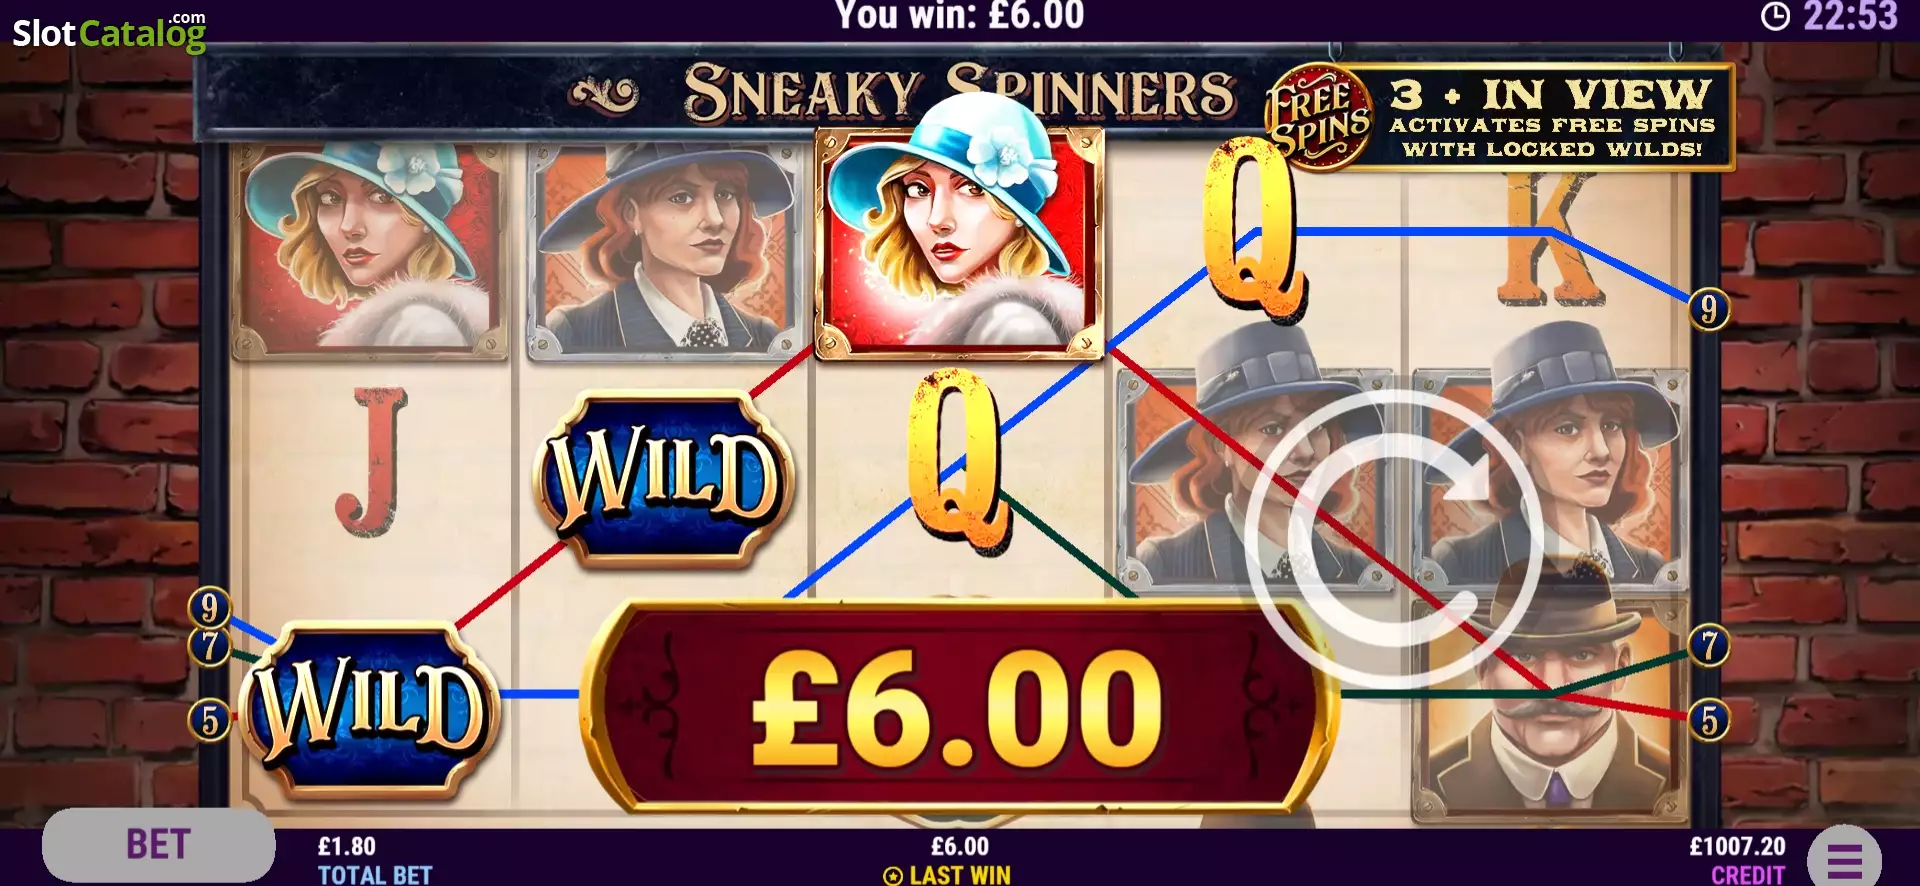The width and height of the screenshot is (1920, 886).
Task: Click the Total Bet £1.80 display
Action: point(374,860)
